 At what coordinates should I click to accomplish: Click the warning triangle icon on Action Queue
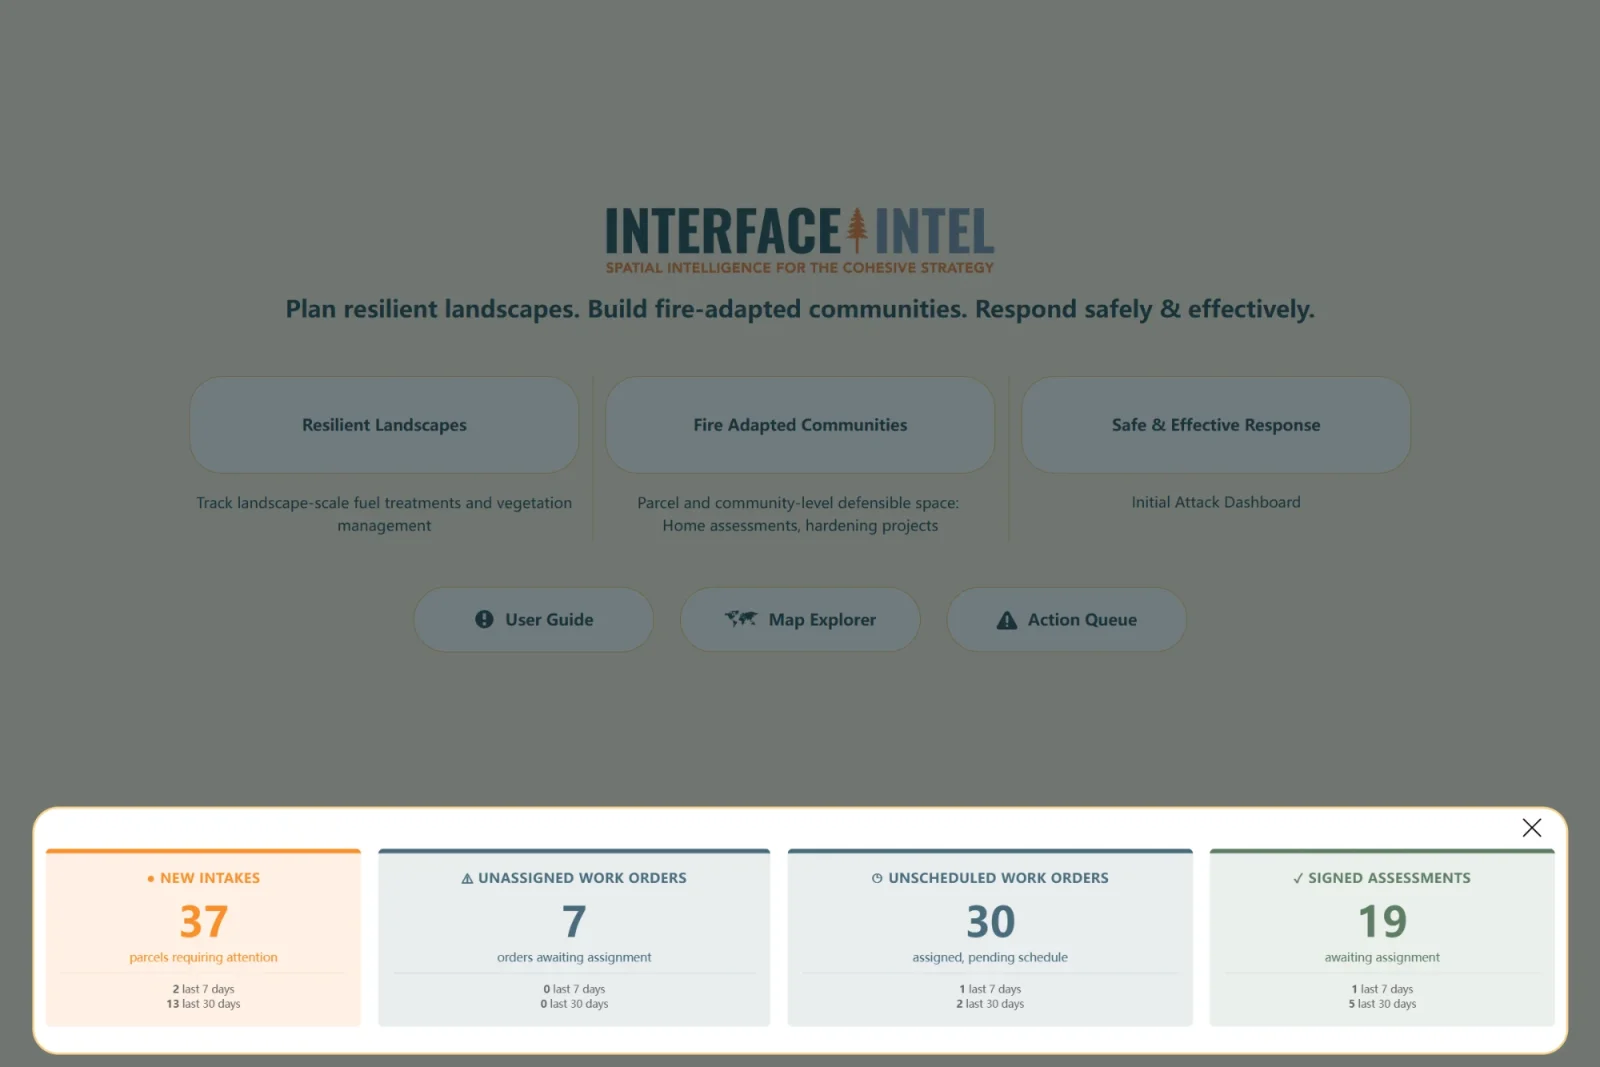pos(1007,620)
